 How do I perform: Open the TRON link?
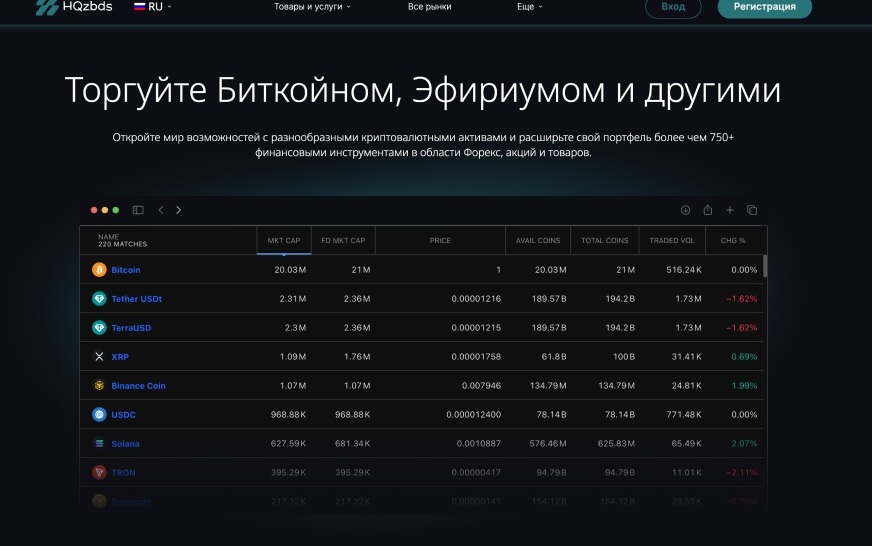coord(123,472)
